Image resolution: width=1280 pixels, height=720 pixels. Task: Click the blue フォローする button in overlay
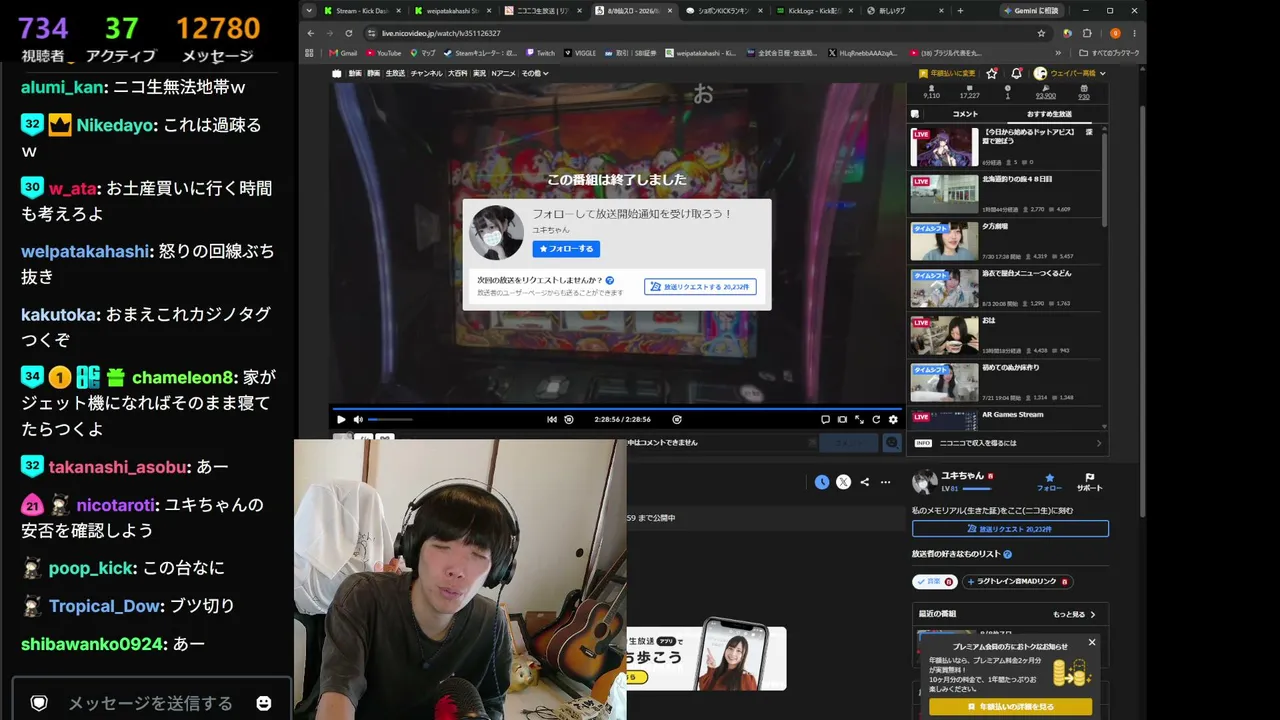pyautogui.click(x=566, y=248)
